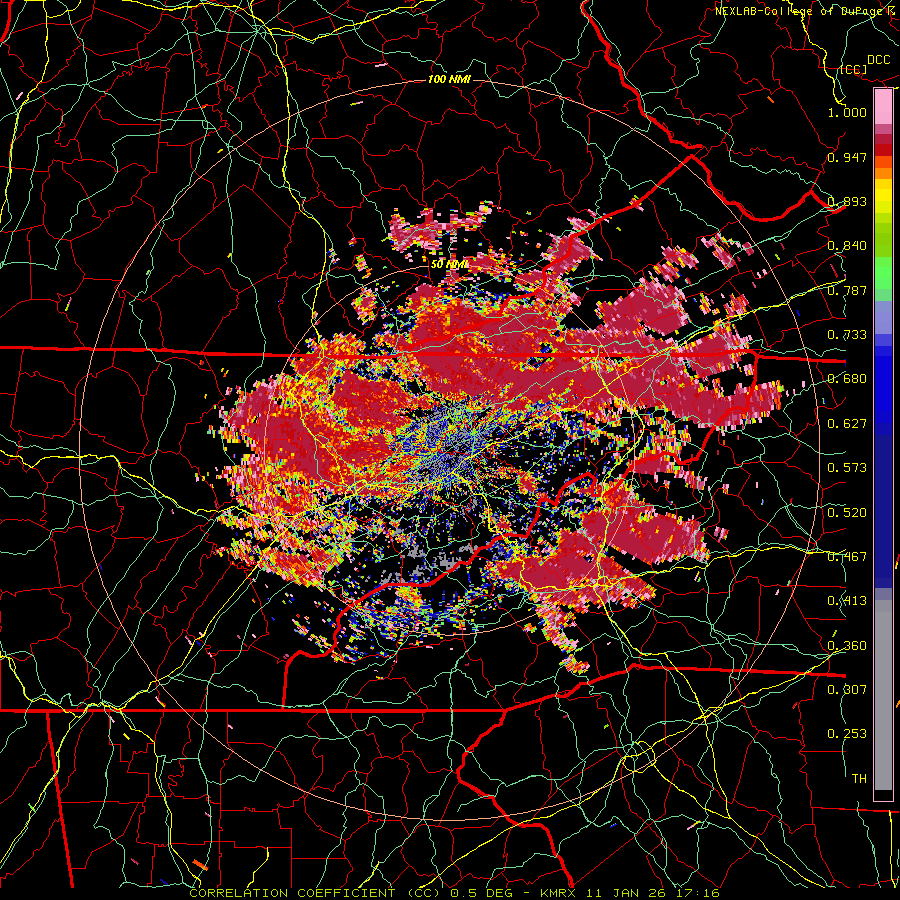Select the 0.733 legend value
This screenshot has width=900, height=900.
point(847,335)
